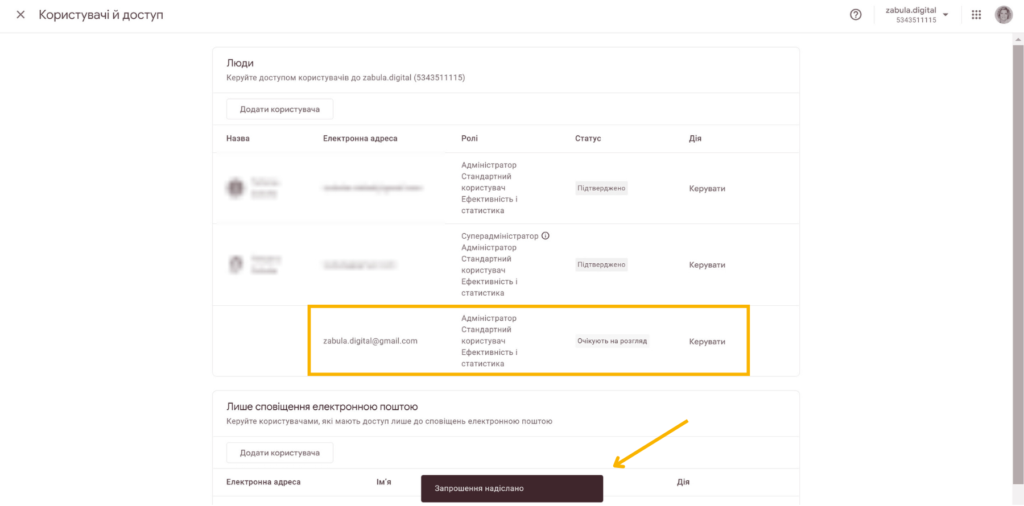Close the Користувачі й доступ page
This screenshot has width=1024, height=506.
coord(20,14)
